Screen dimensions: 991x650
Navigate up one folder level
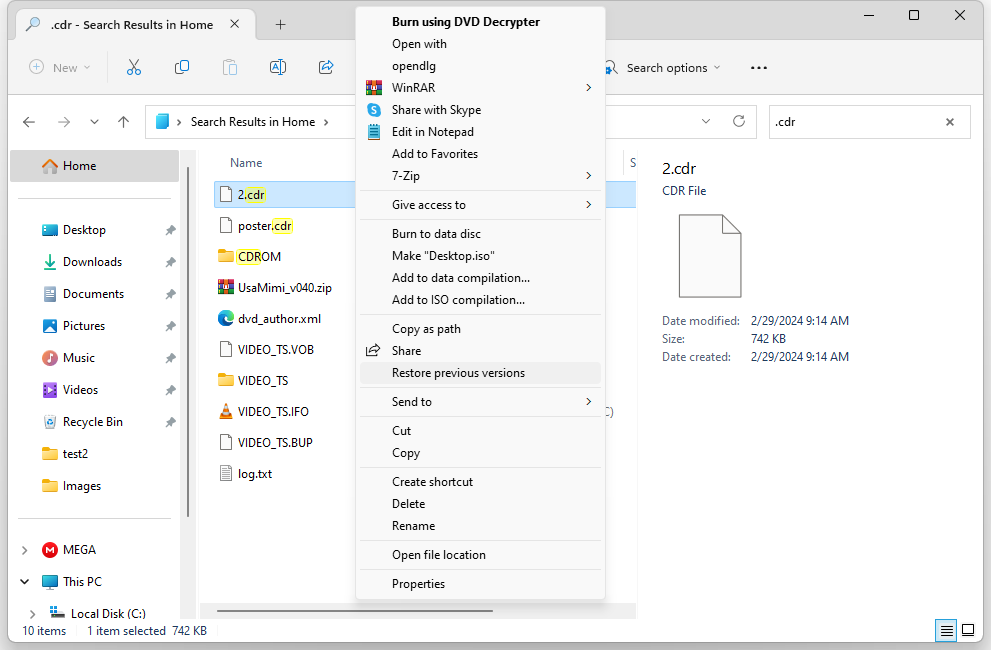123,121
